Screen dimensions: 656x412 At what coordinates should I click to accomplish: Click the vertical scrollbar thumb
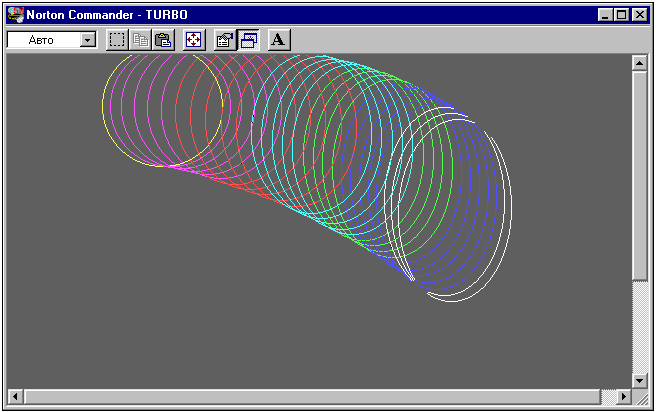tap(639, 176)
